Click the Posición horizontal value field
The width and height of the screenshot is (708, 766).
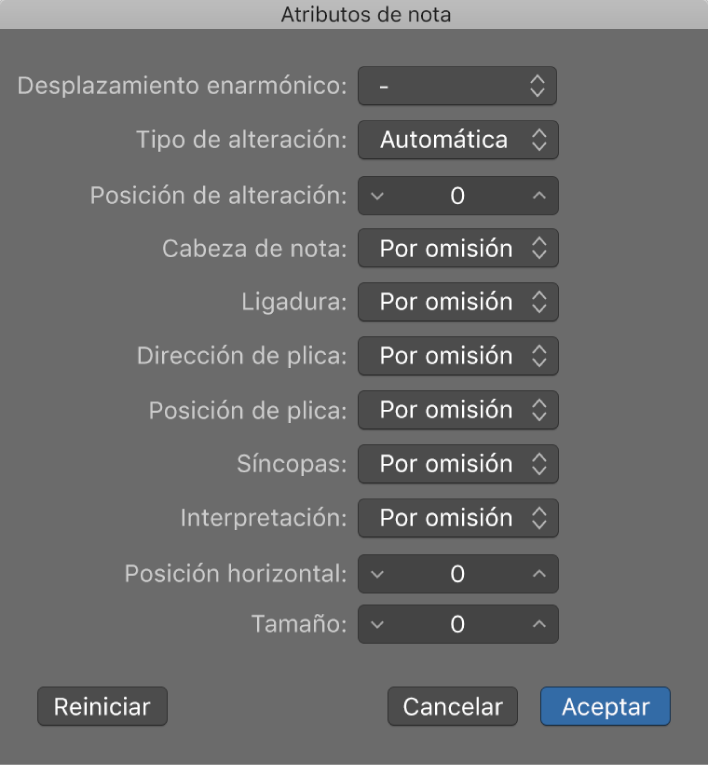click(x=457, y=574)
